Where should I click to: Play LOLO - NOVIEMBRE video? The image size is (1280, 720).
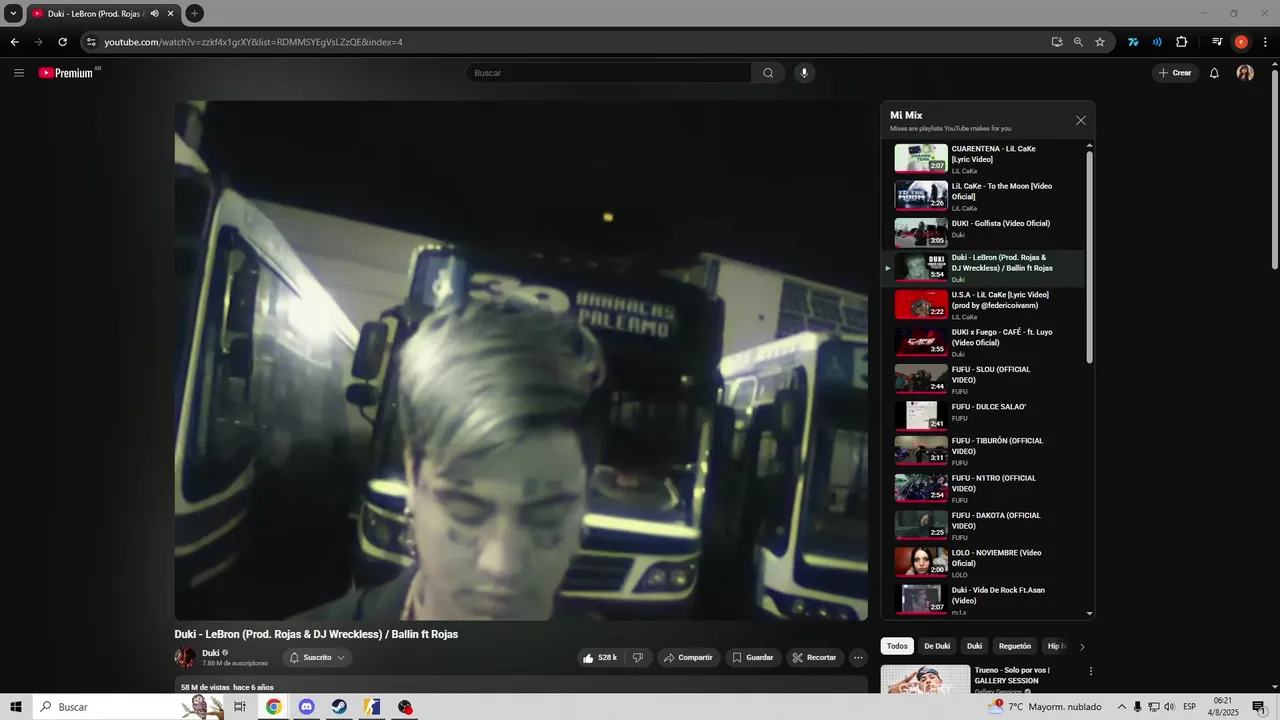click(983, 562)
